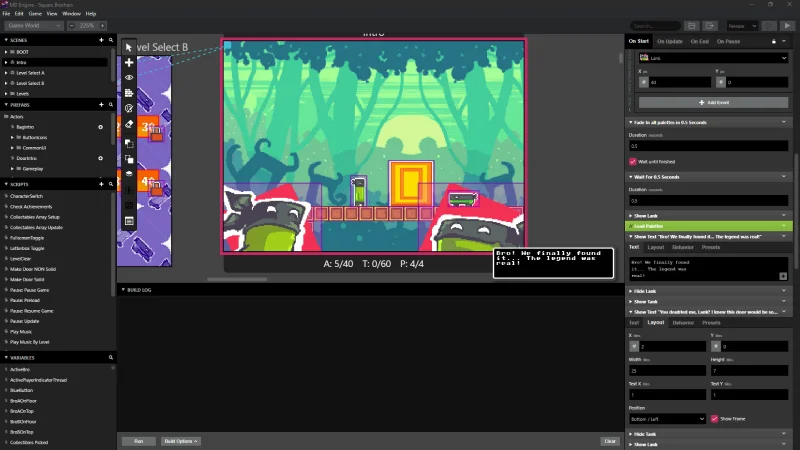This screenshot has width=800, height=450.
Task: Switch to the On Update tab
Action: 670,41
